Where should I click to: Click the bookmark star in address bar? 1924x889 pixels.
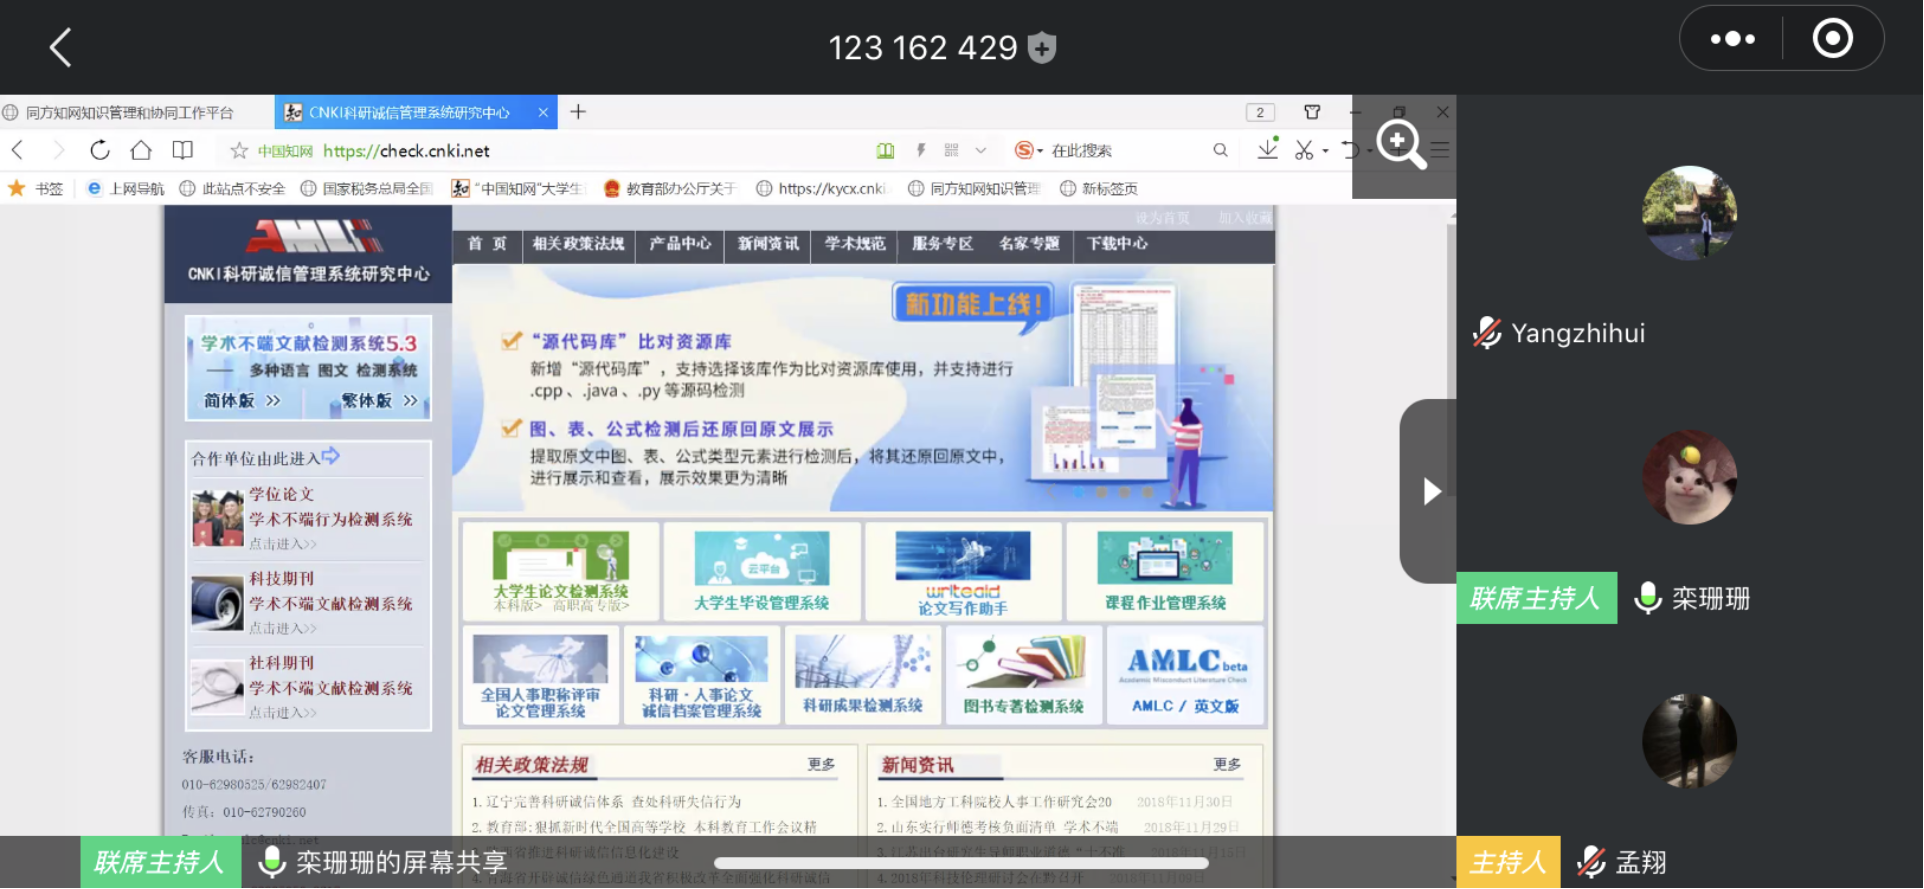239,151
